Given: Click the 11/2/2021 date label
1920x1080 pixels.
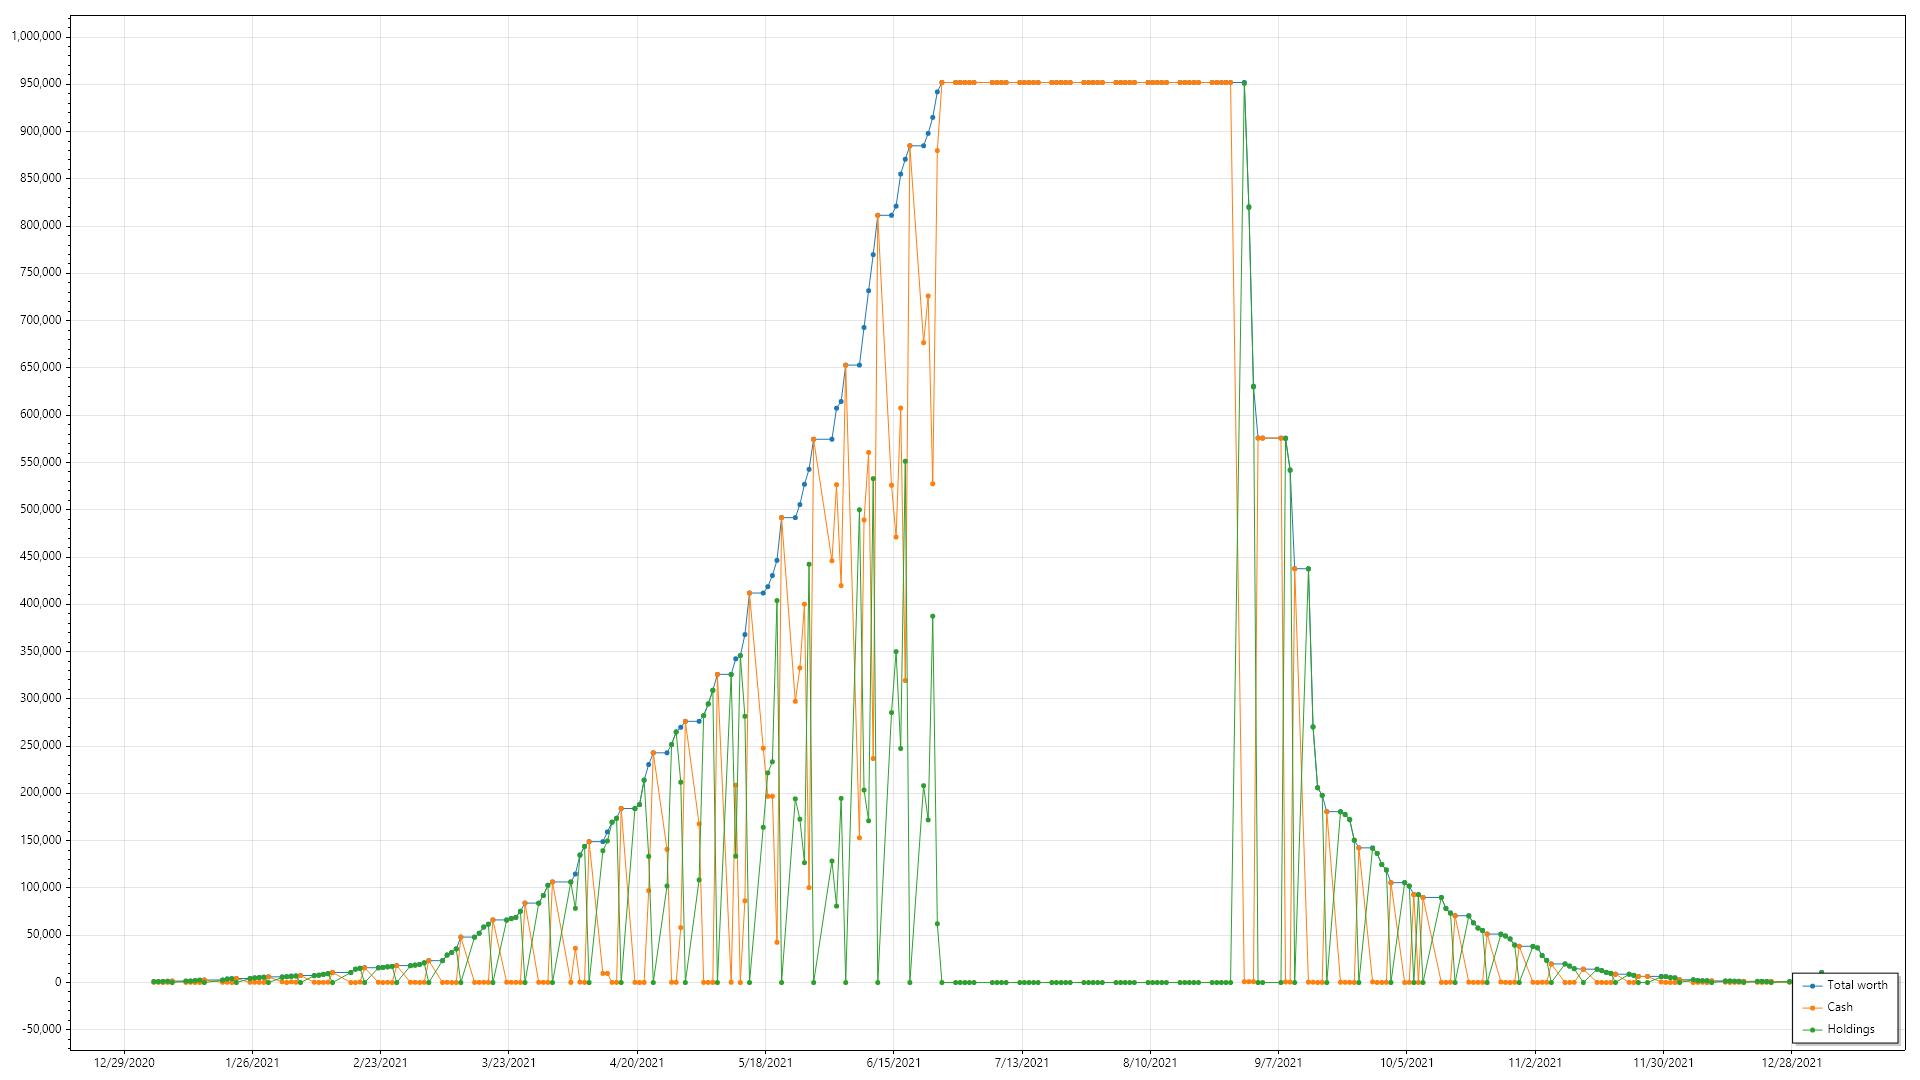Looking at the screenshot, I should [1535, 1063].
